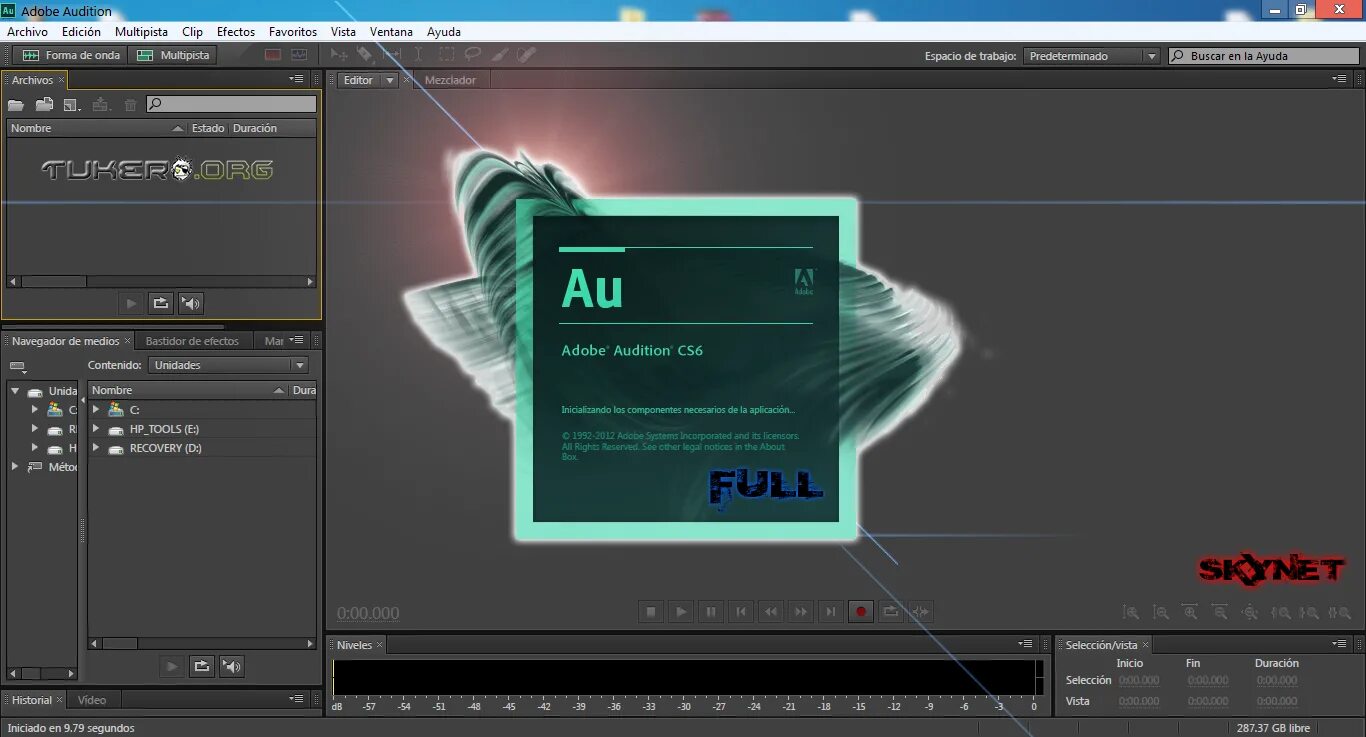Expand the C: drive row

[96, 409]
